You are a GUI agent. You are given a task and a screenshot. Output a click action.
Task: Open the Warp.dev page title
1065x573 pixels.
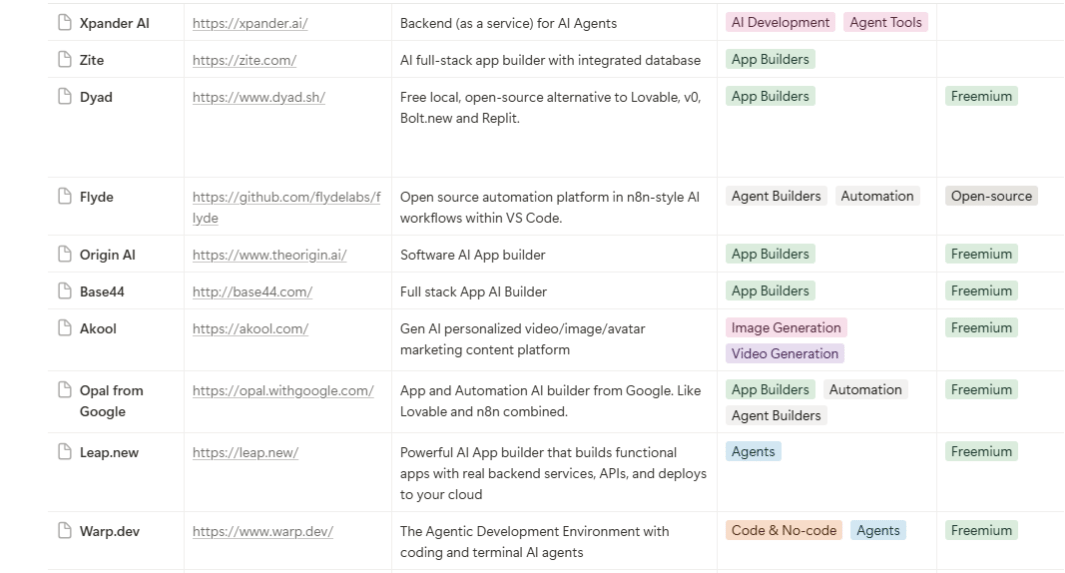pos(109,531)
